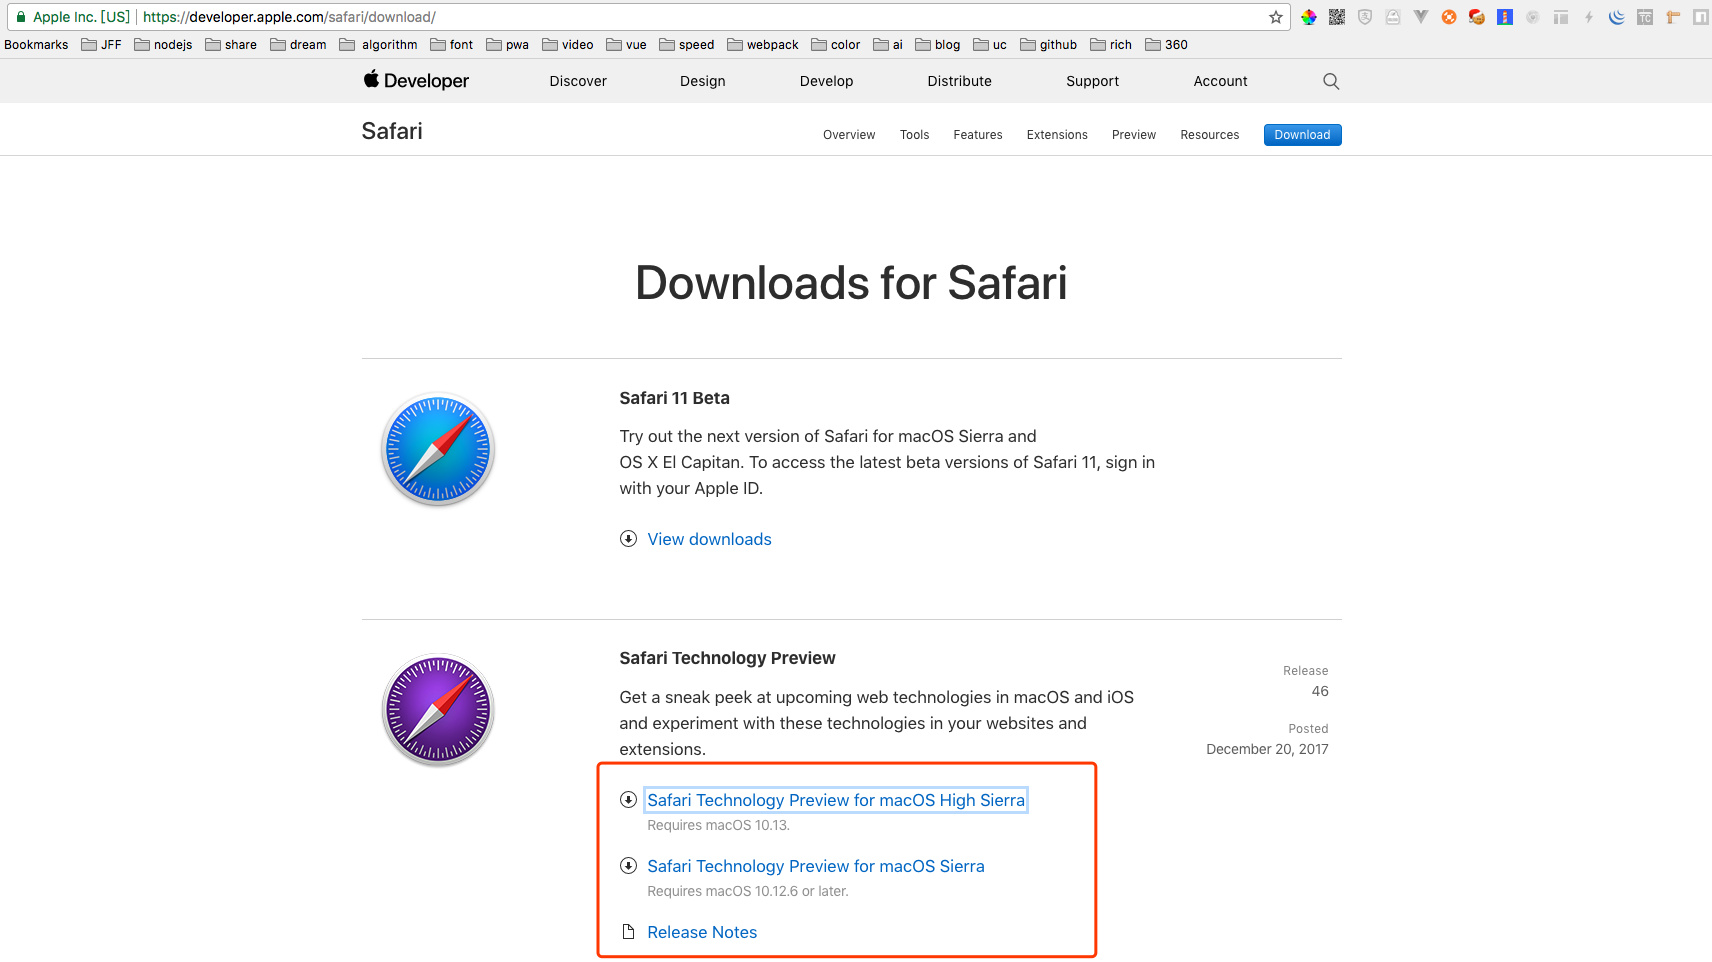Click download icon beside macOS Sierra link
This screenshot has width=1712, height=962.
[x=628, y=866]
